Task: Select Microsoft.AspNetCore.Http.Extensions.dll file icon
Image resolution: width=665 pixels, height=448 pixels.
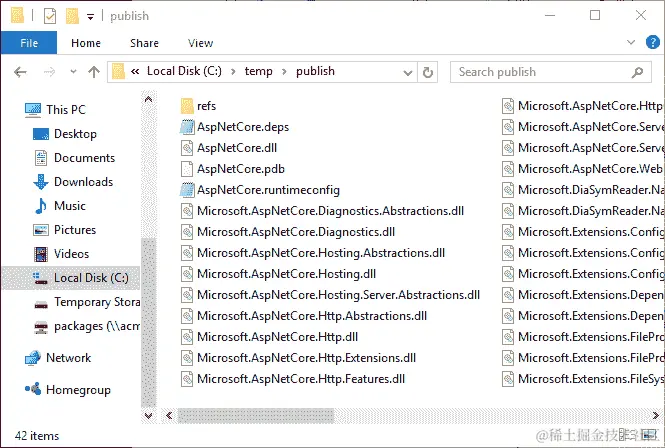Action: (x=187, y=358)
